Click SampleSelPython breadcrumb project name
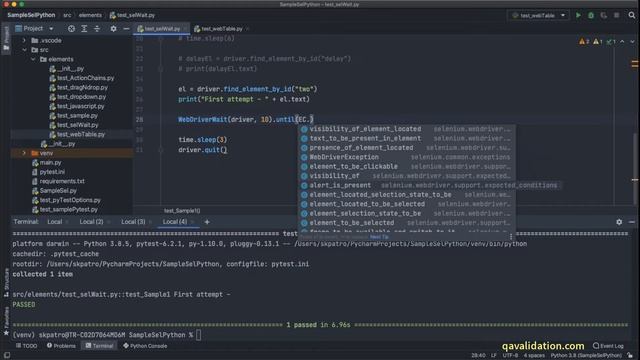 click(31, 15)
